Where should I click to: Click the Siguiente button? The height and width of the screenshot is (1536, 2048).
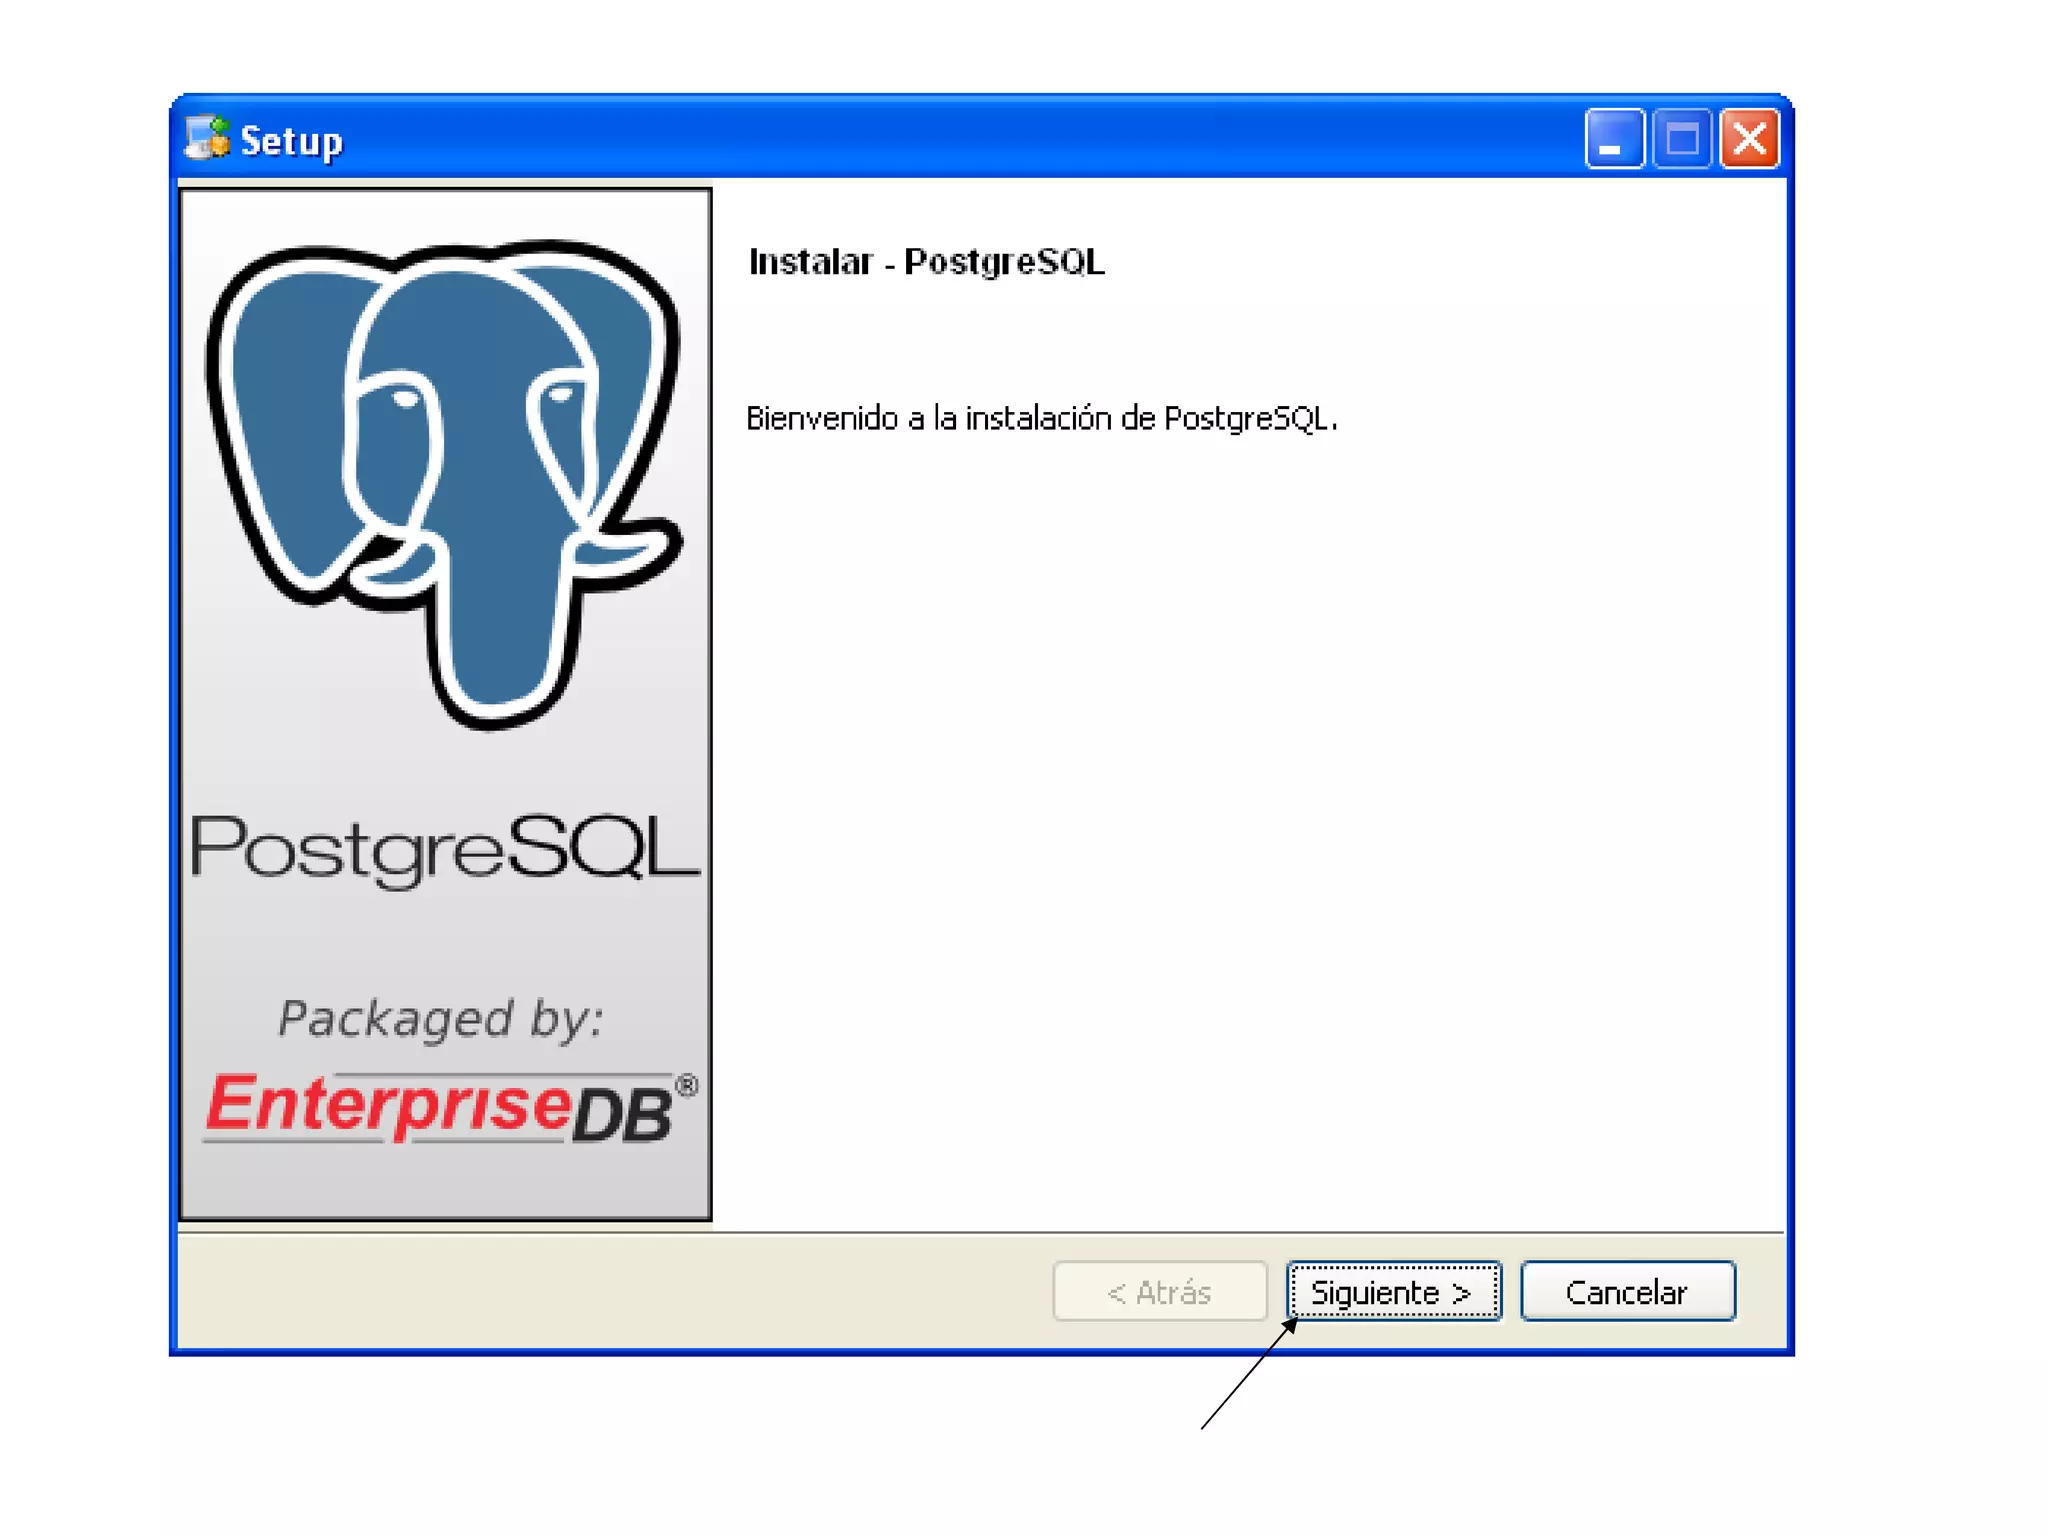pyautogui.click(x=1393, y=1291)
